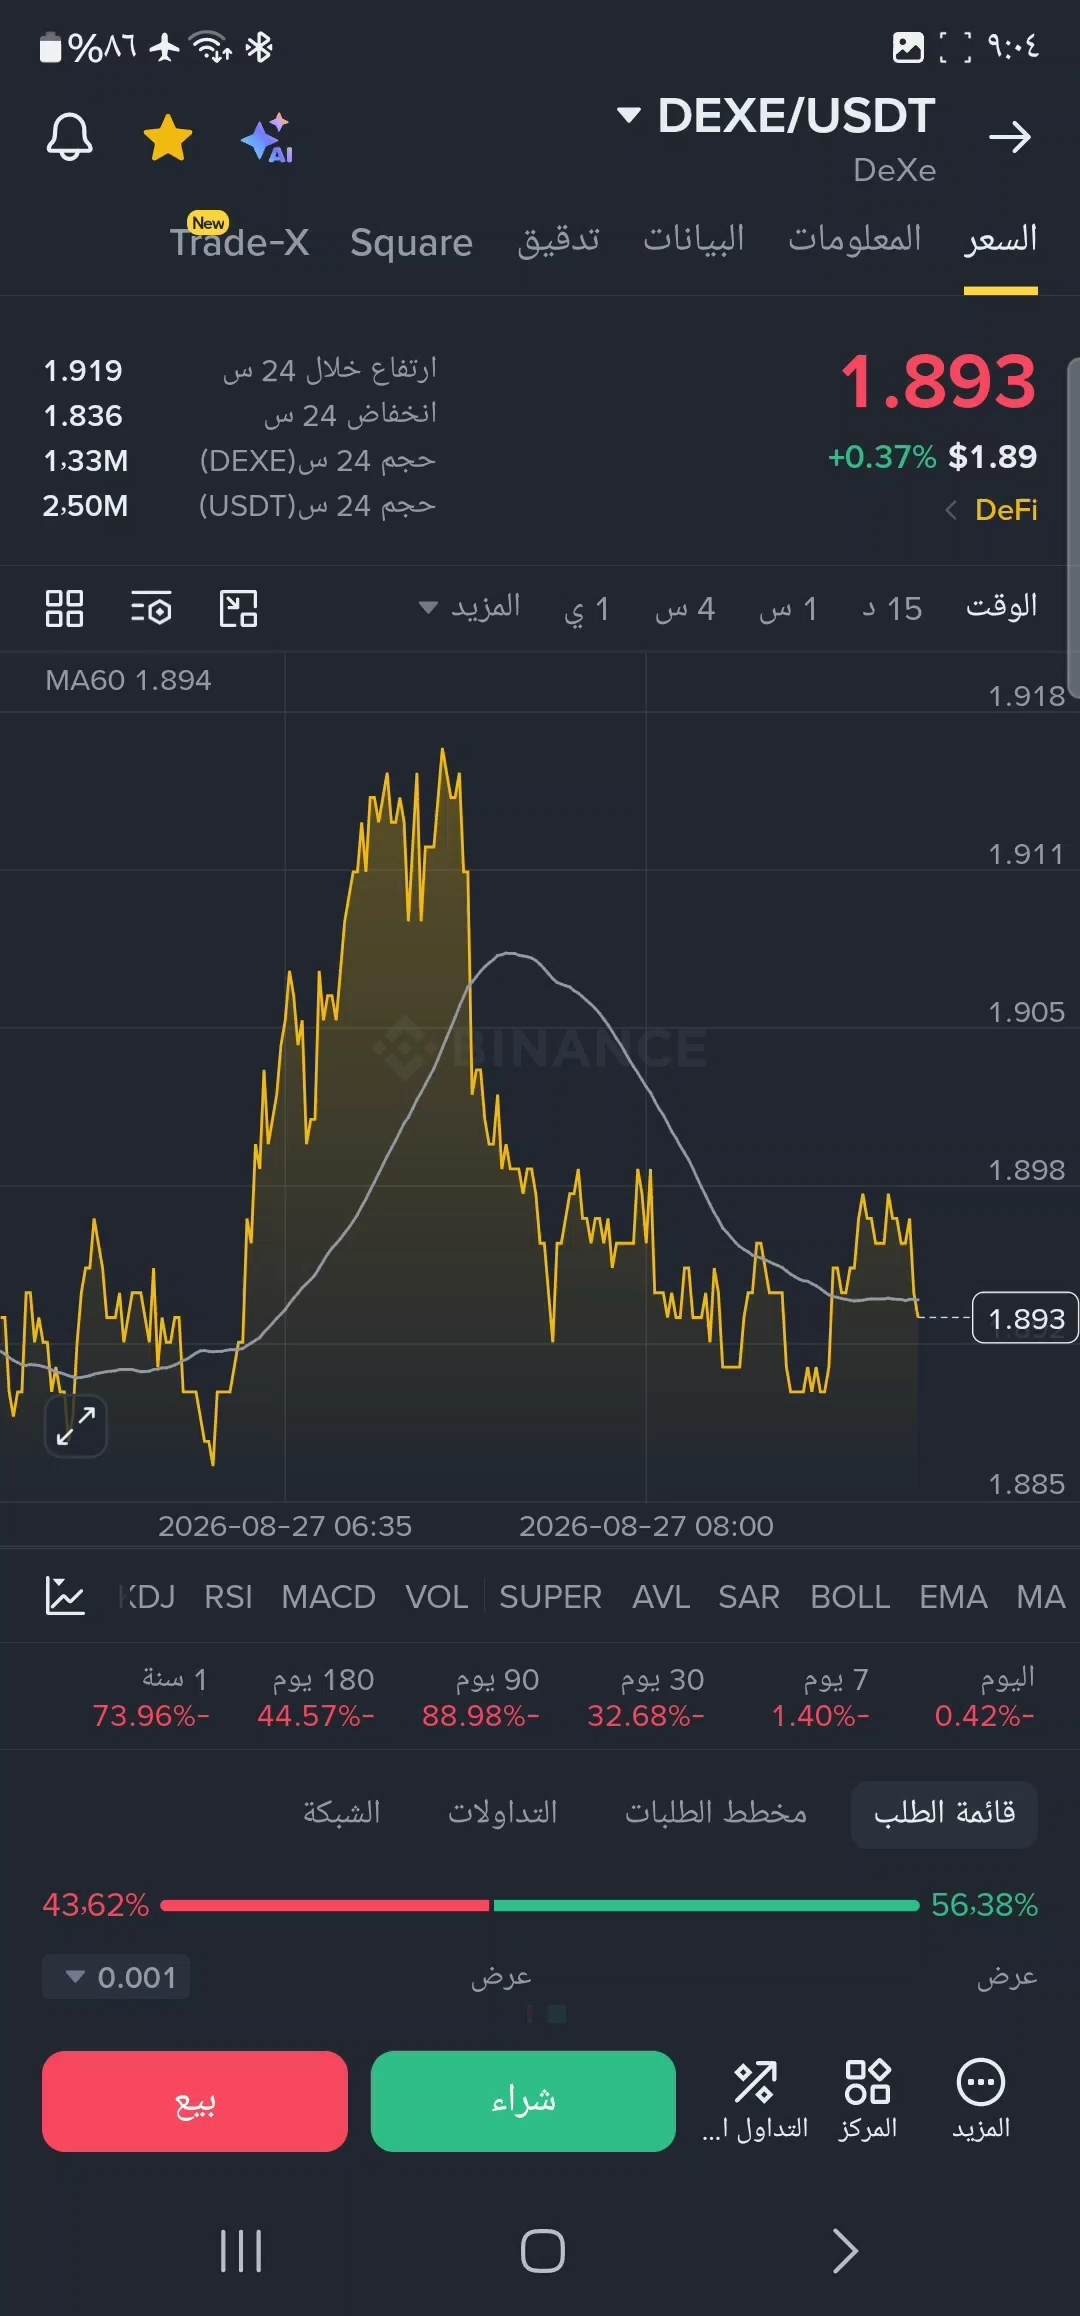This screenshot has height=2316, width=1080.
Task: Open the bottom المزيد more icon
Action: [x=981, y=2100]
